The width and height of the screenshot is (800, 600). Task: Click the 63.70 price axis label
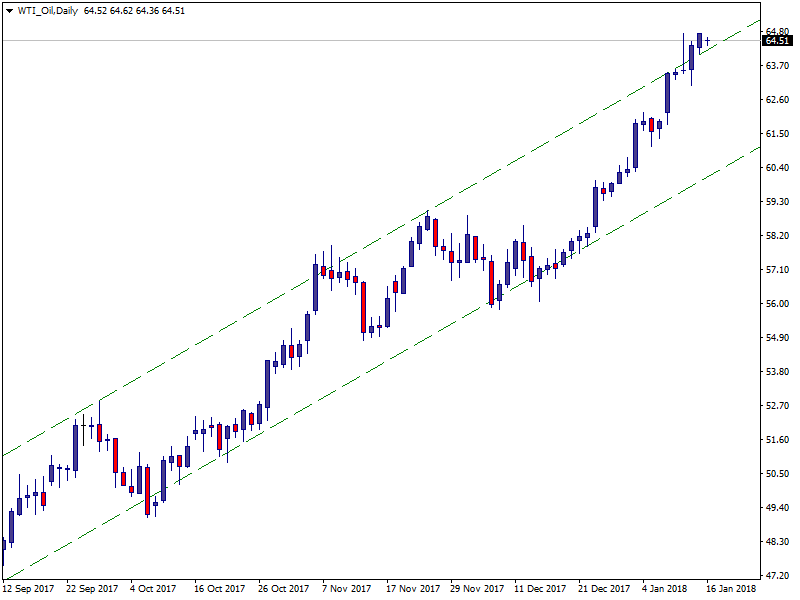click(779, 66)
